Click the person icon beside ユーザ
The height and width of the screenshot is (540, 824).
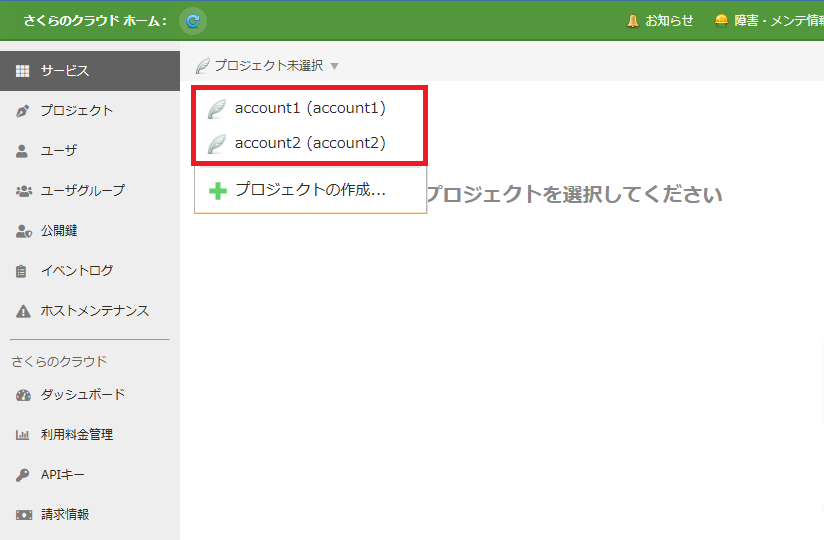click(x=22, y=151)
